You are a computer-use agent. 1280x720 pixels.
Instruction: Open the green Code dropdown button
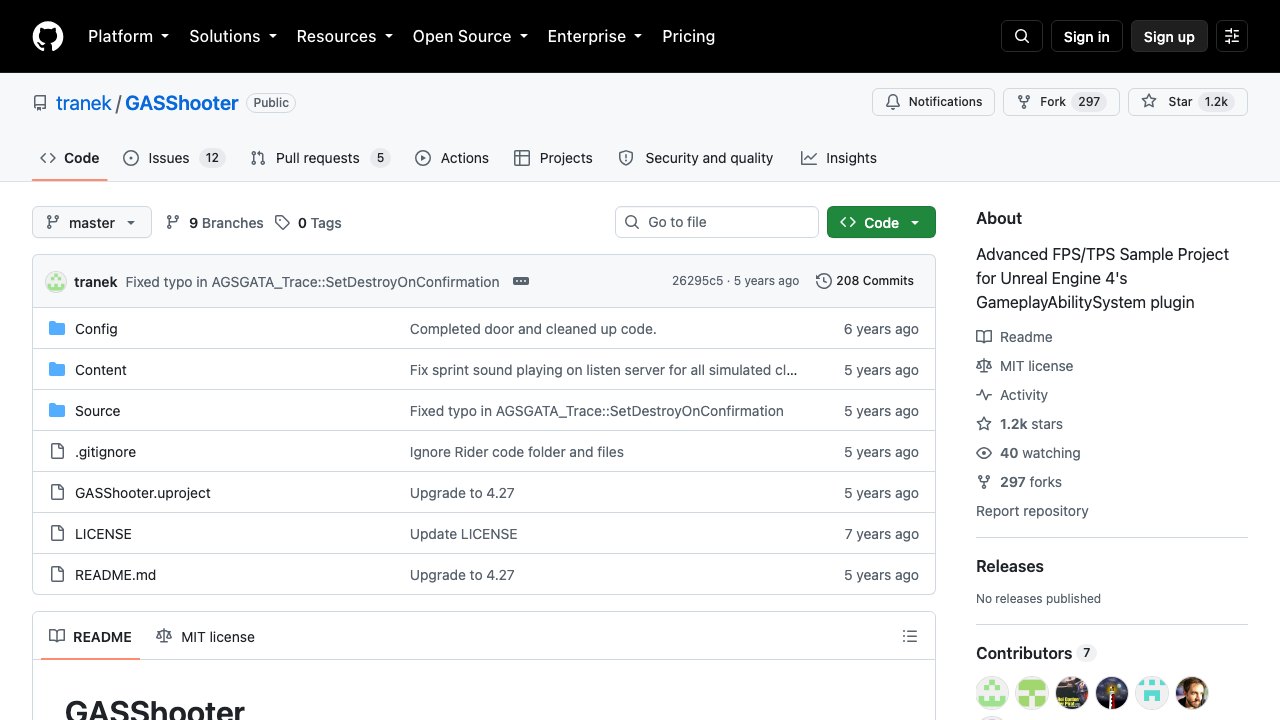point(881,223)
